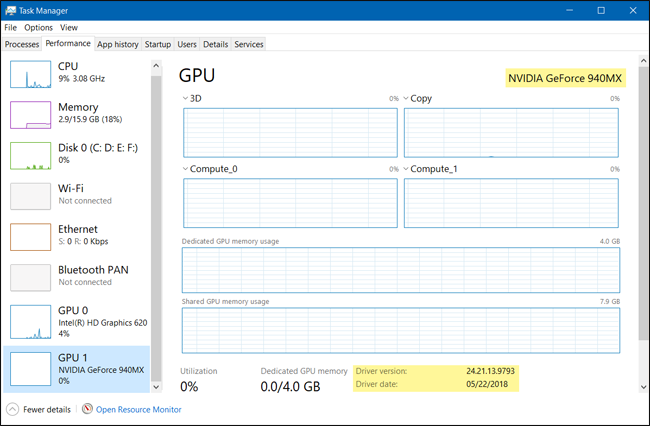Select the Ethernet graph thumbnail

pyautogui.click(x=31, y=237)
